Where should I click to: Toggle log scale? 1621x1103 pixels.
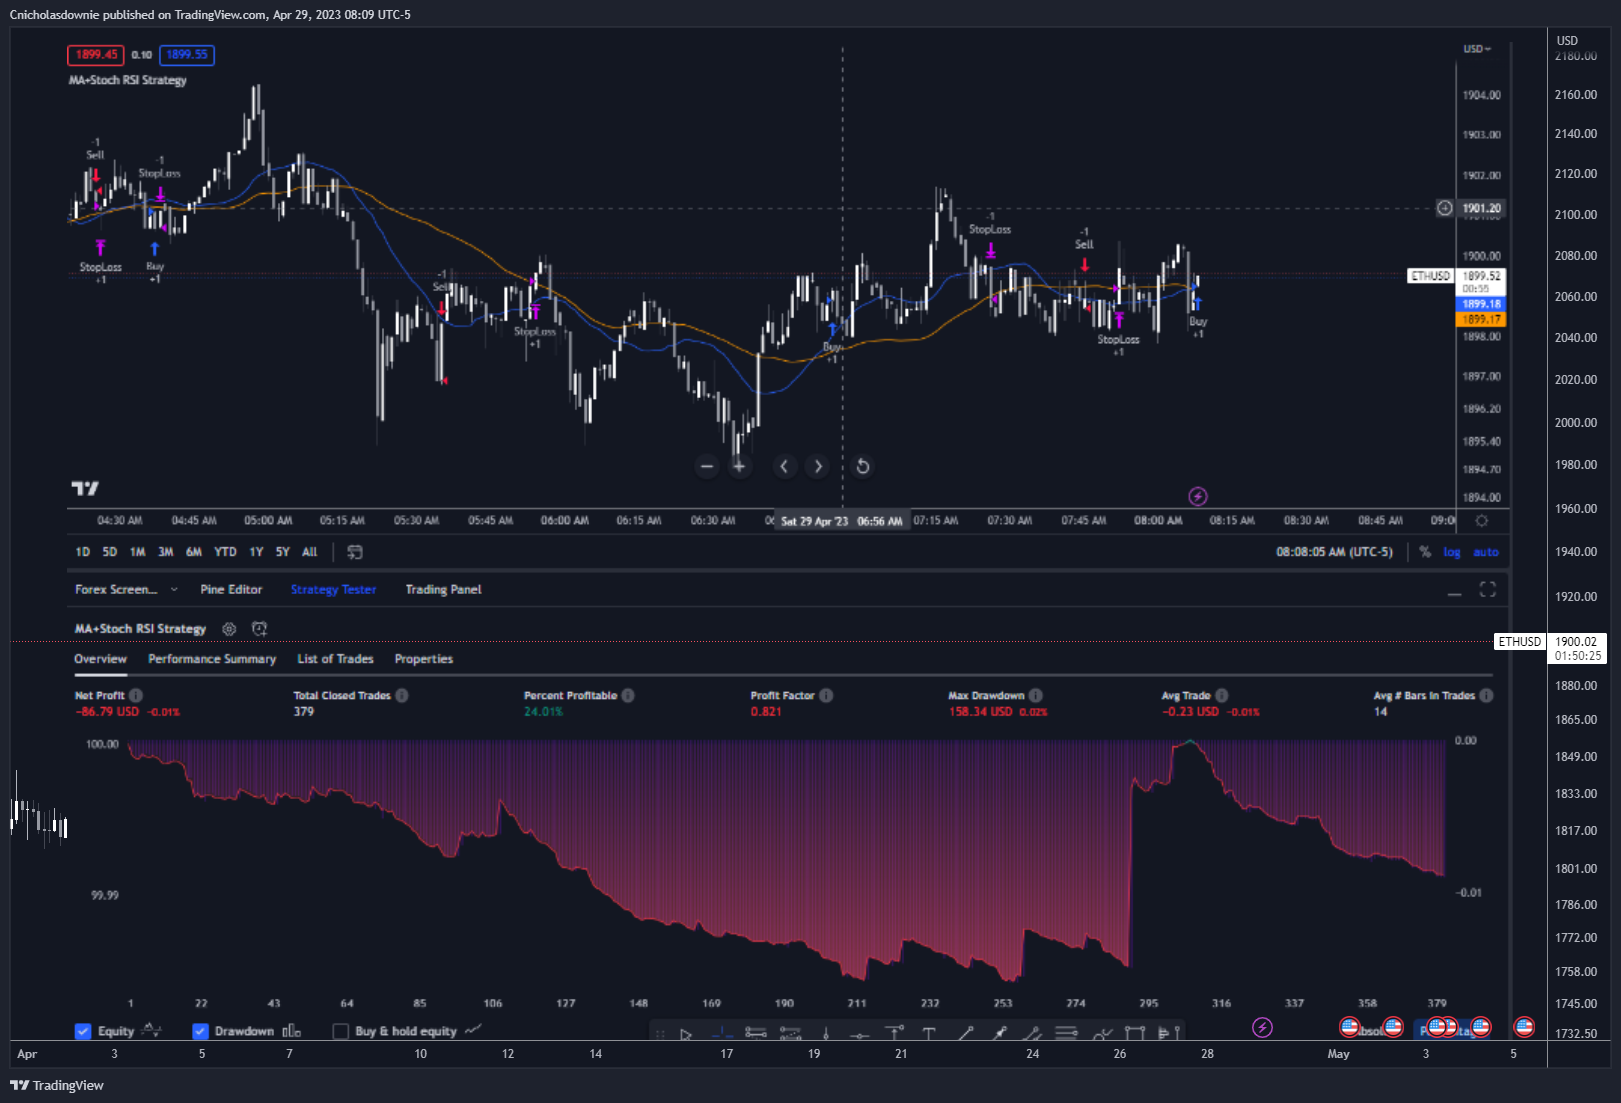coord(1452,552)
